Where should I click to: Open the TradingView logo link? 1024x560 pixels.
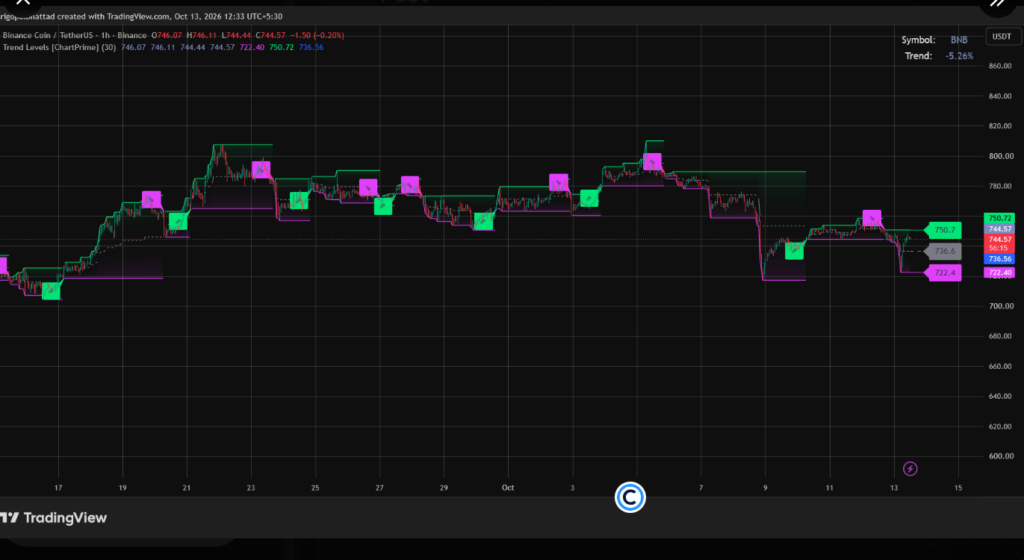point(54,518)
